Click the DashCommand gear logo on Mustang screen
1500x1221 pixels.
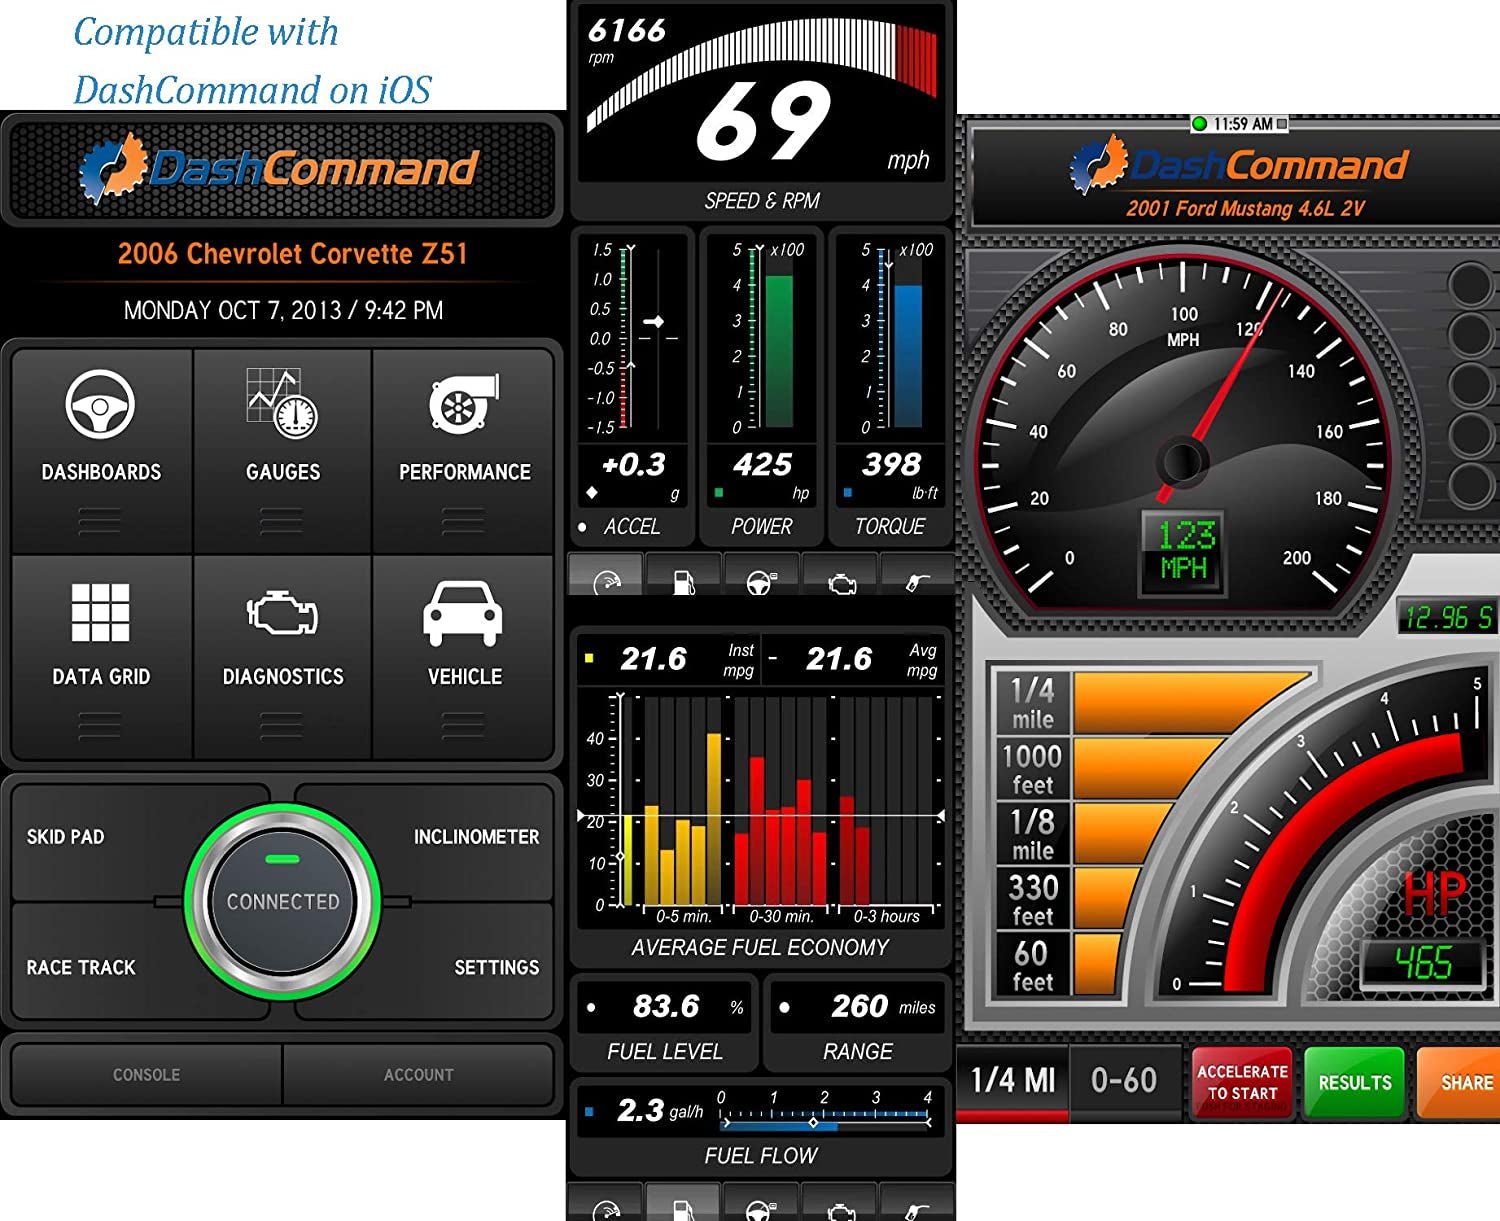pyautogui.click(x=1098, y=166)
